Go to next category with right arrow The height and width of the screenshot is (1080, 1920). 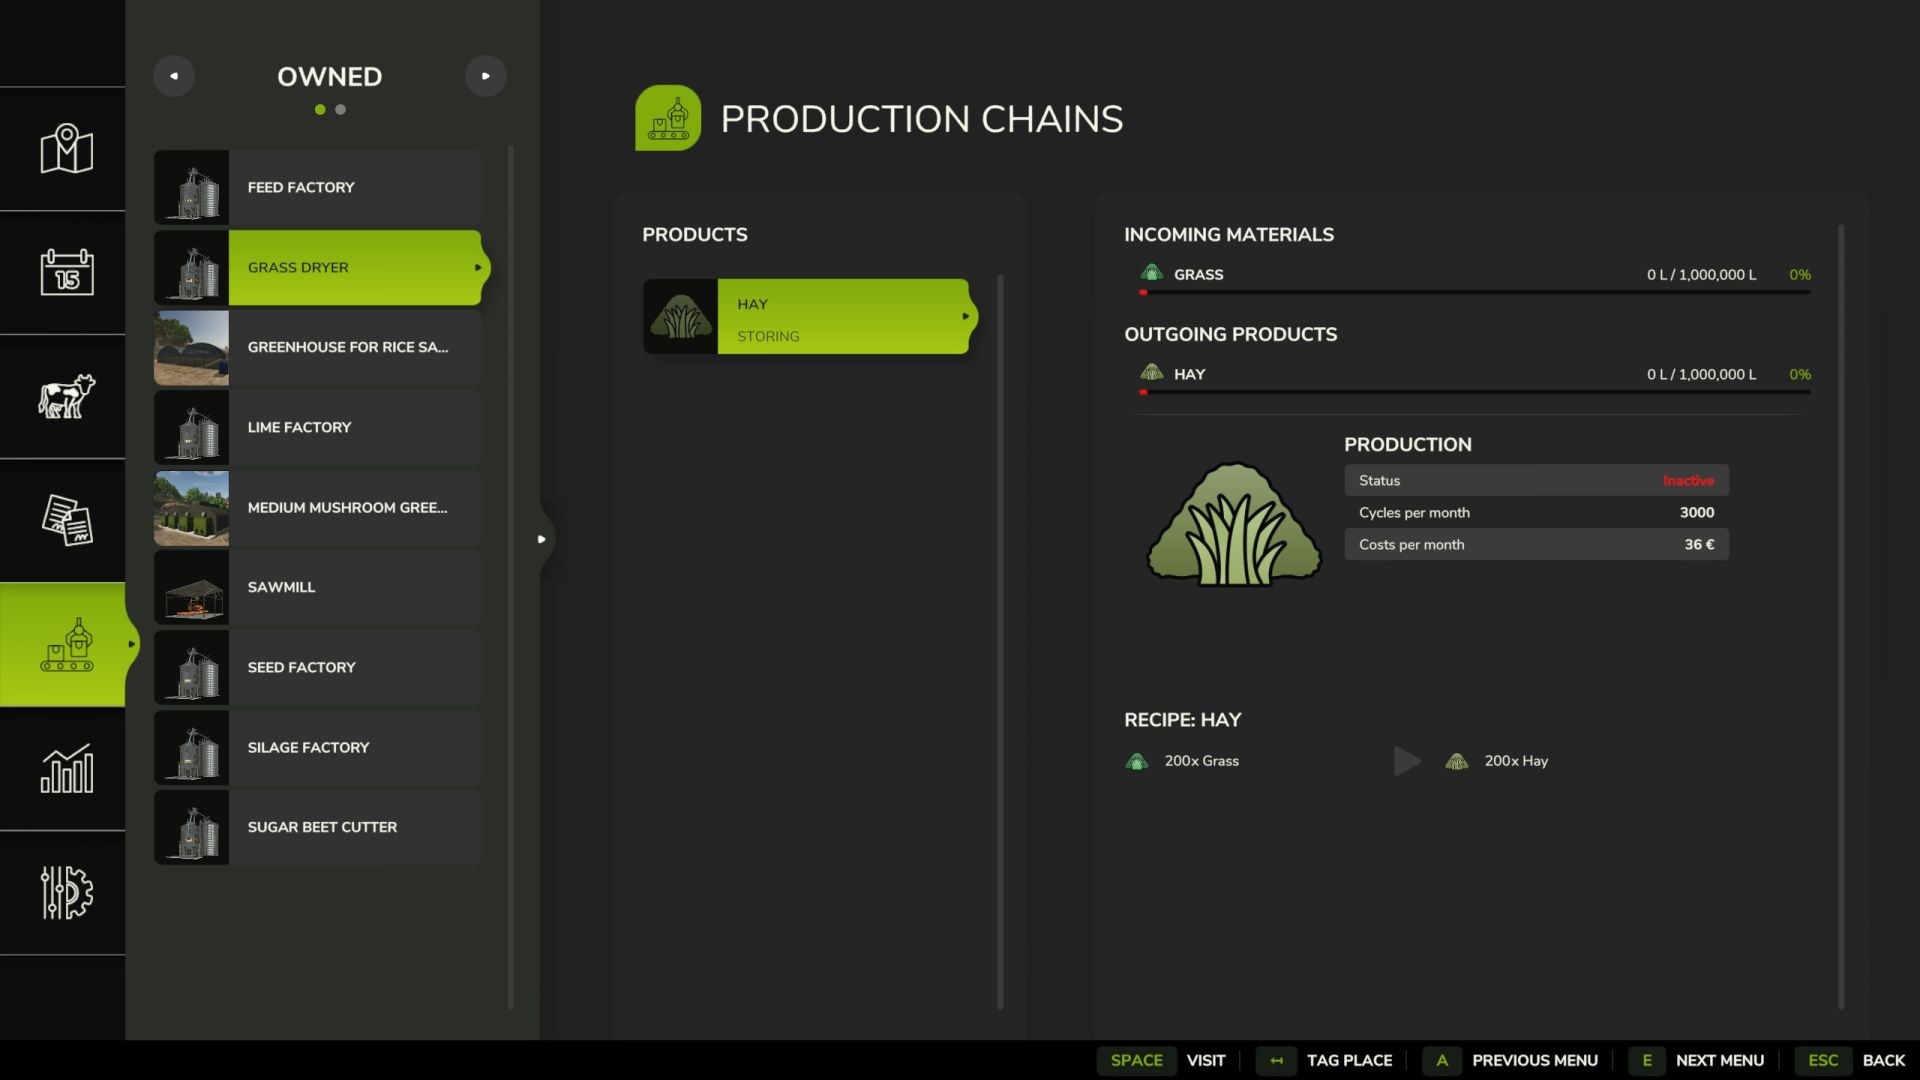point(486,76)
